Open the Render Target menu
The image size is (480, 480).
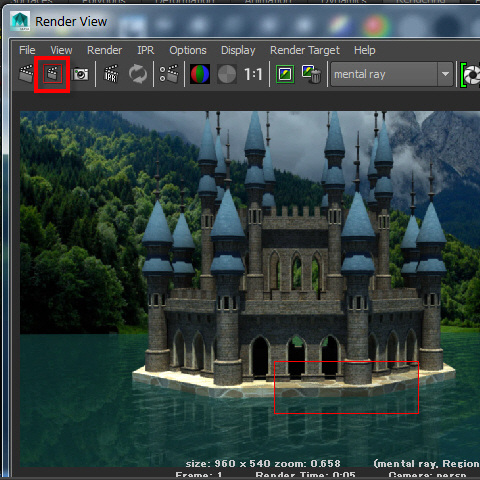pos(305,50)
